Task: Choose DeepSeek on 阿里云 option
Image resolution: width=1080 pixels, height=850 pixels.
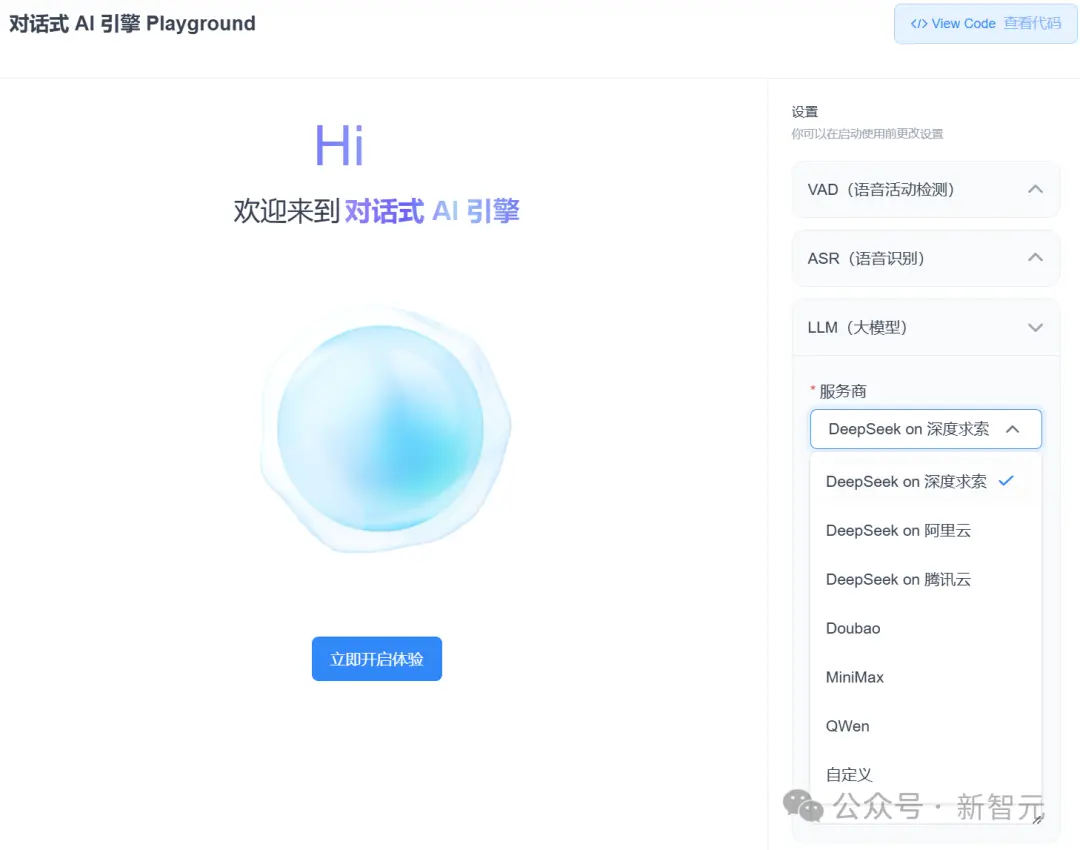Action: click(x=926, y=530)
